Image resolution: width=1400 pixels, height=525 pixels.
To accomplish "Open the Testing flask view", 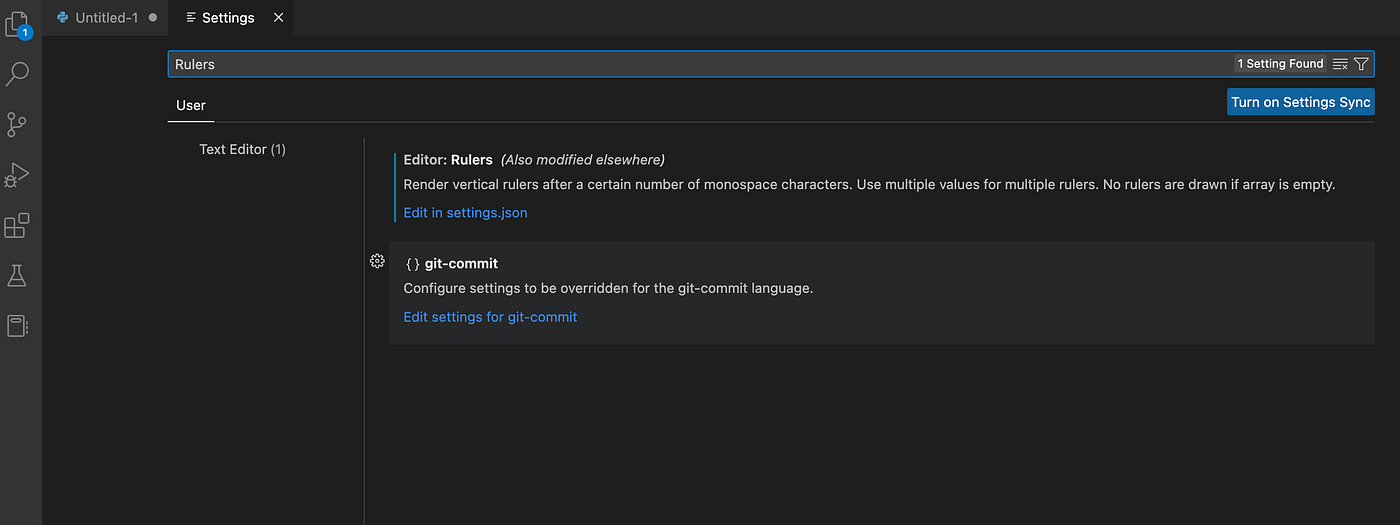I will [17, 276].
